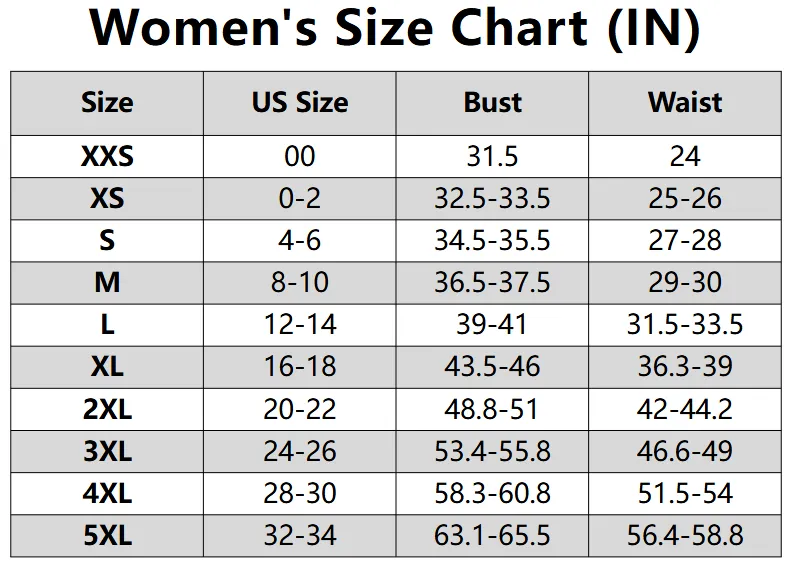Click the Bust column header
Screen dimensions: 791x570
coord(492,102)
